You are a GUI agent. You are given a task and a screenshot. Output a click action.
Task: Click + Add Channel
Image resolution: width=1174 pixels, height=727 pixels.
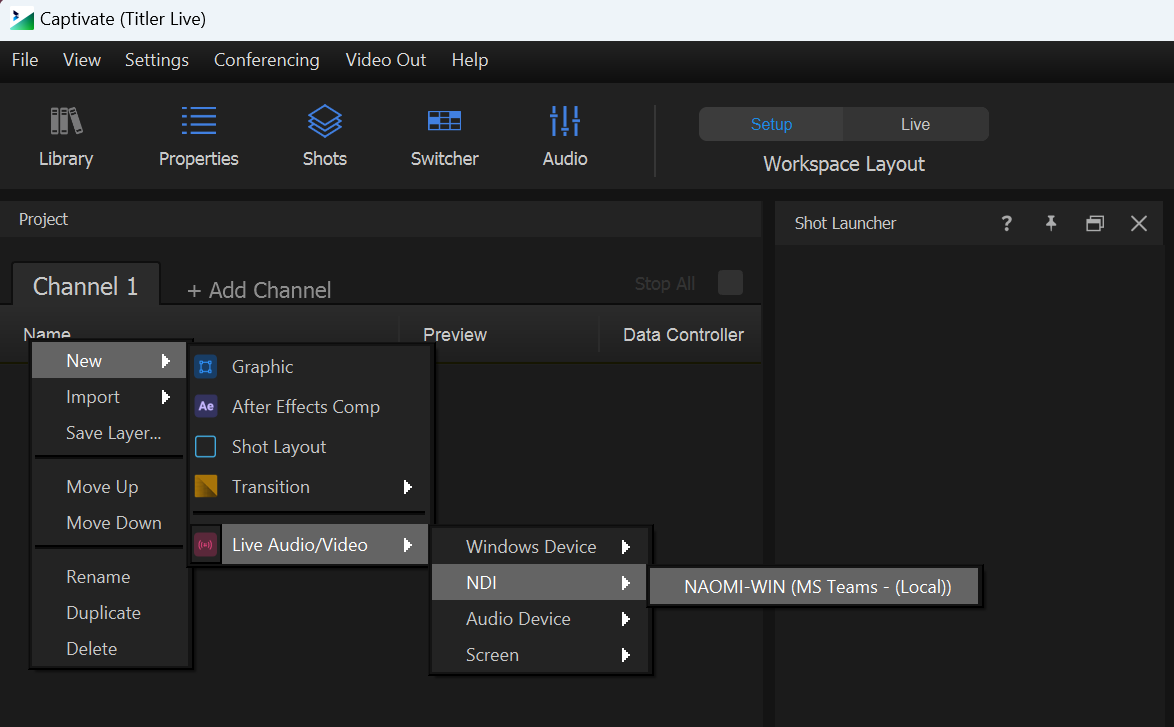[259, 290]
